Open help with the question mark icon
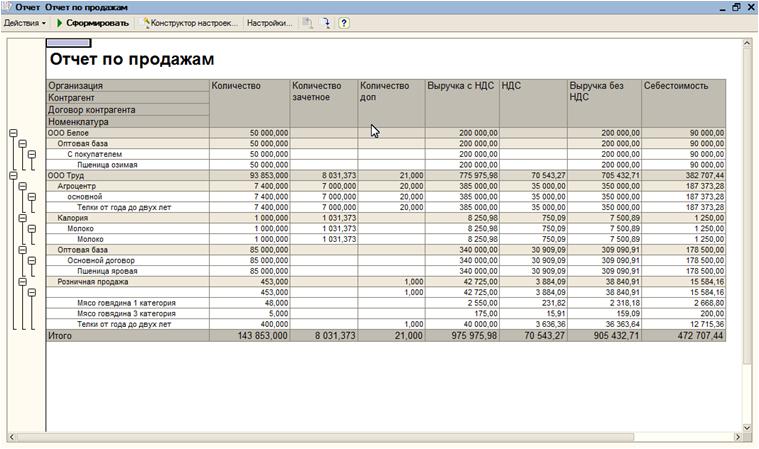The image size is (759, 449). coord(344,23)
